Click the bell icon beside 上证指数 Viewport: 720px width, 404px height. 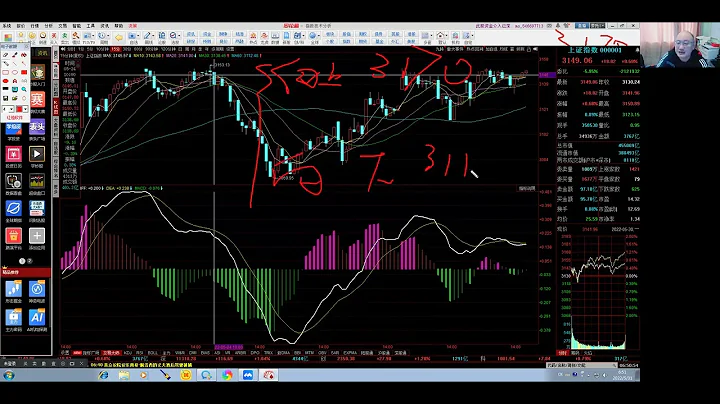coord(637,50)
